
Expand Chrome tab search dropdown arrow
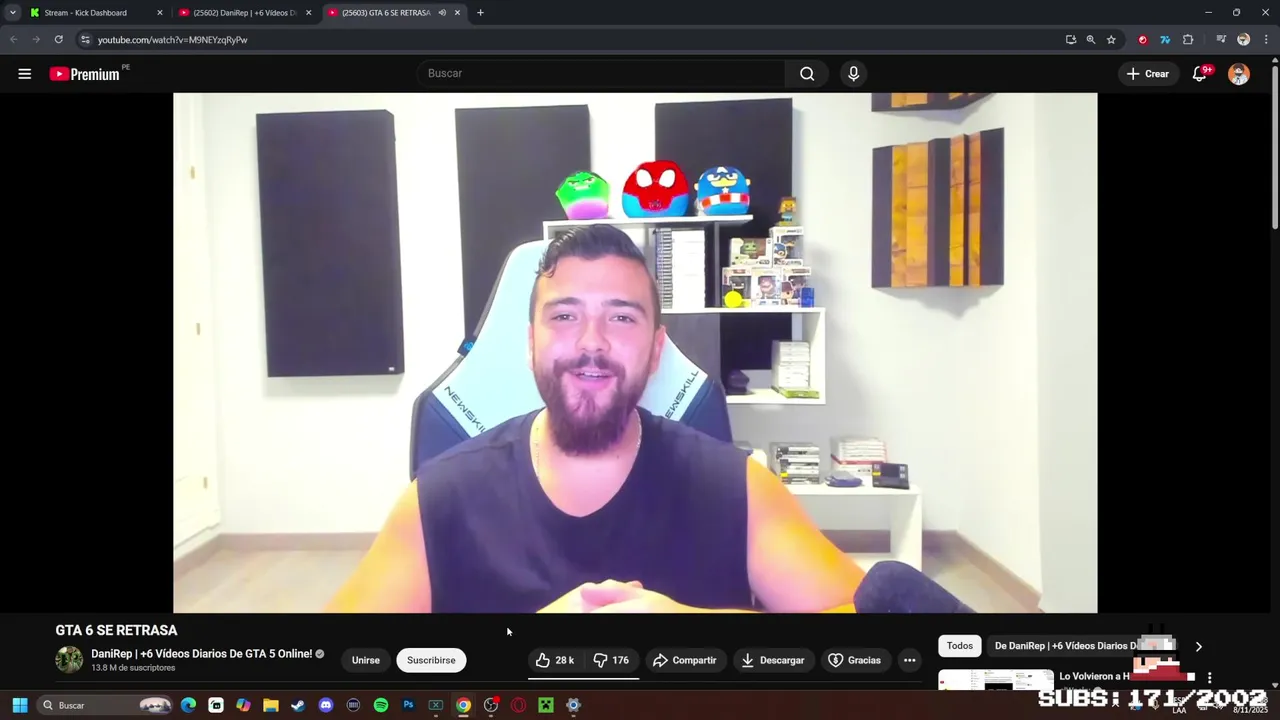(x=13, y=13)
